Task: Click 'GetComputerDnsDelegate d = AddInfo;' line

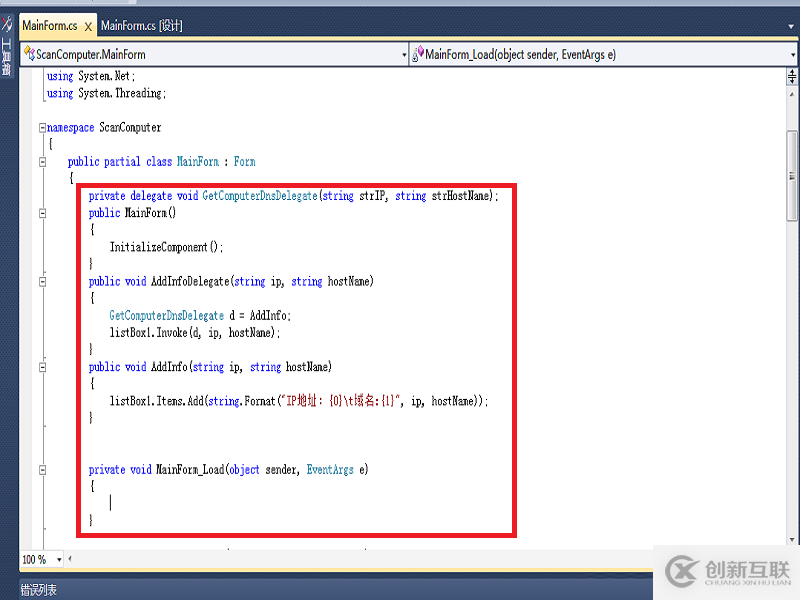Action: click(x=200, y=316)
